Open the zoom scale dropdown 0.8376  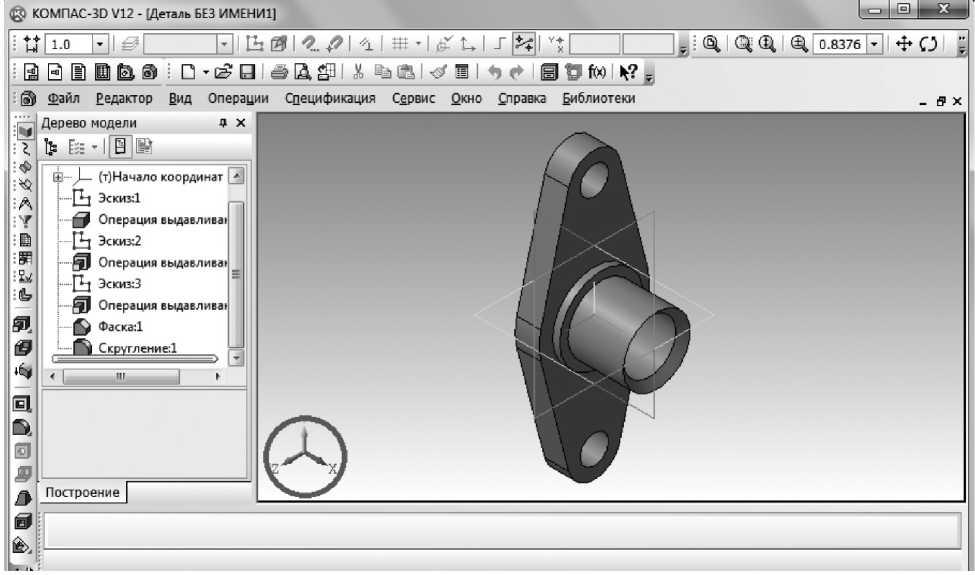pyautogui.click(x=874, y=44)
